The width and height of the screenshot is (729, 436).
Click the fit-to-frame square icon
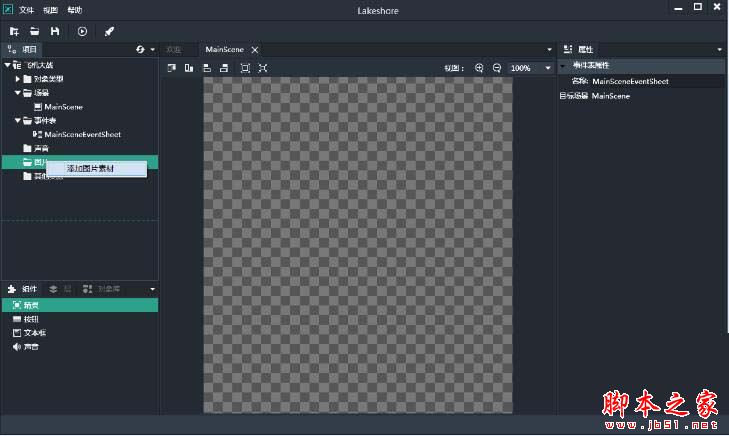point(245,68)
